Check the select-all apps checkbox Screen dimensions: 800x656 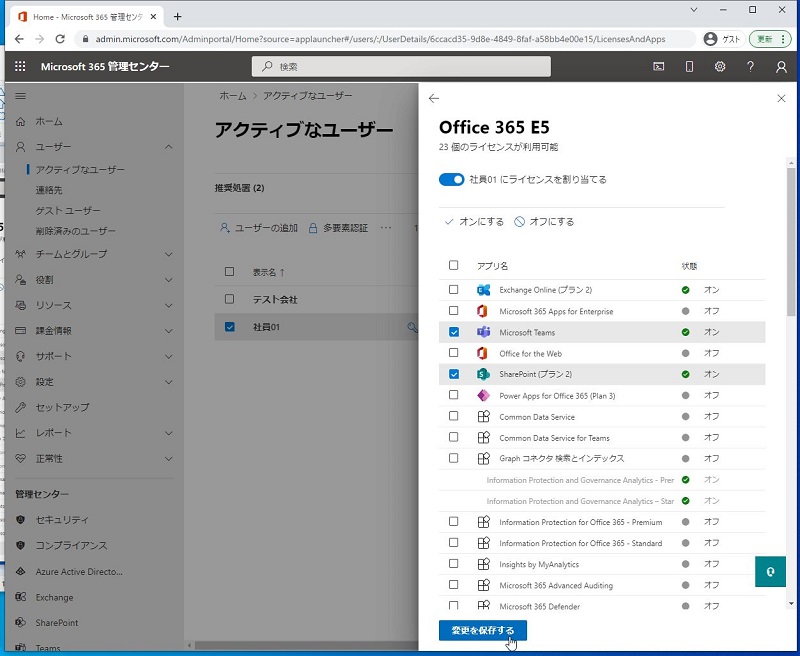(454, 265)
